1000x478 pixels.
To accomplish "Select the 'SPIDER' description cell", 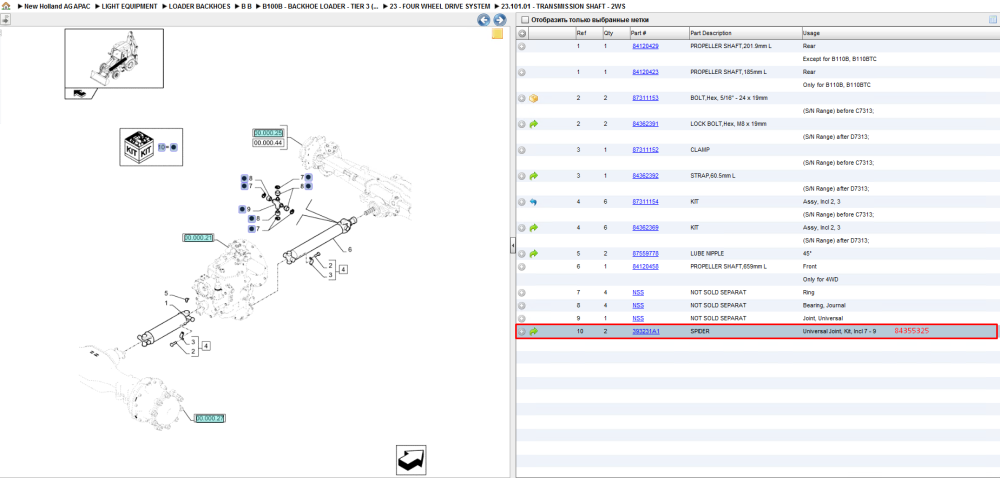I will pyautogui.click(x=700, y=331).
